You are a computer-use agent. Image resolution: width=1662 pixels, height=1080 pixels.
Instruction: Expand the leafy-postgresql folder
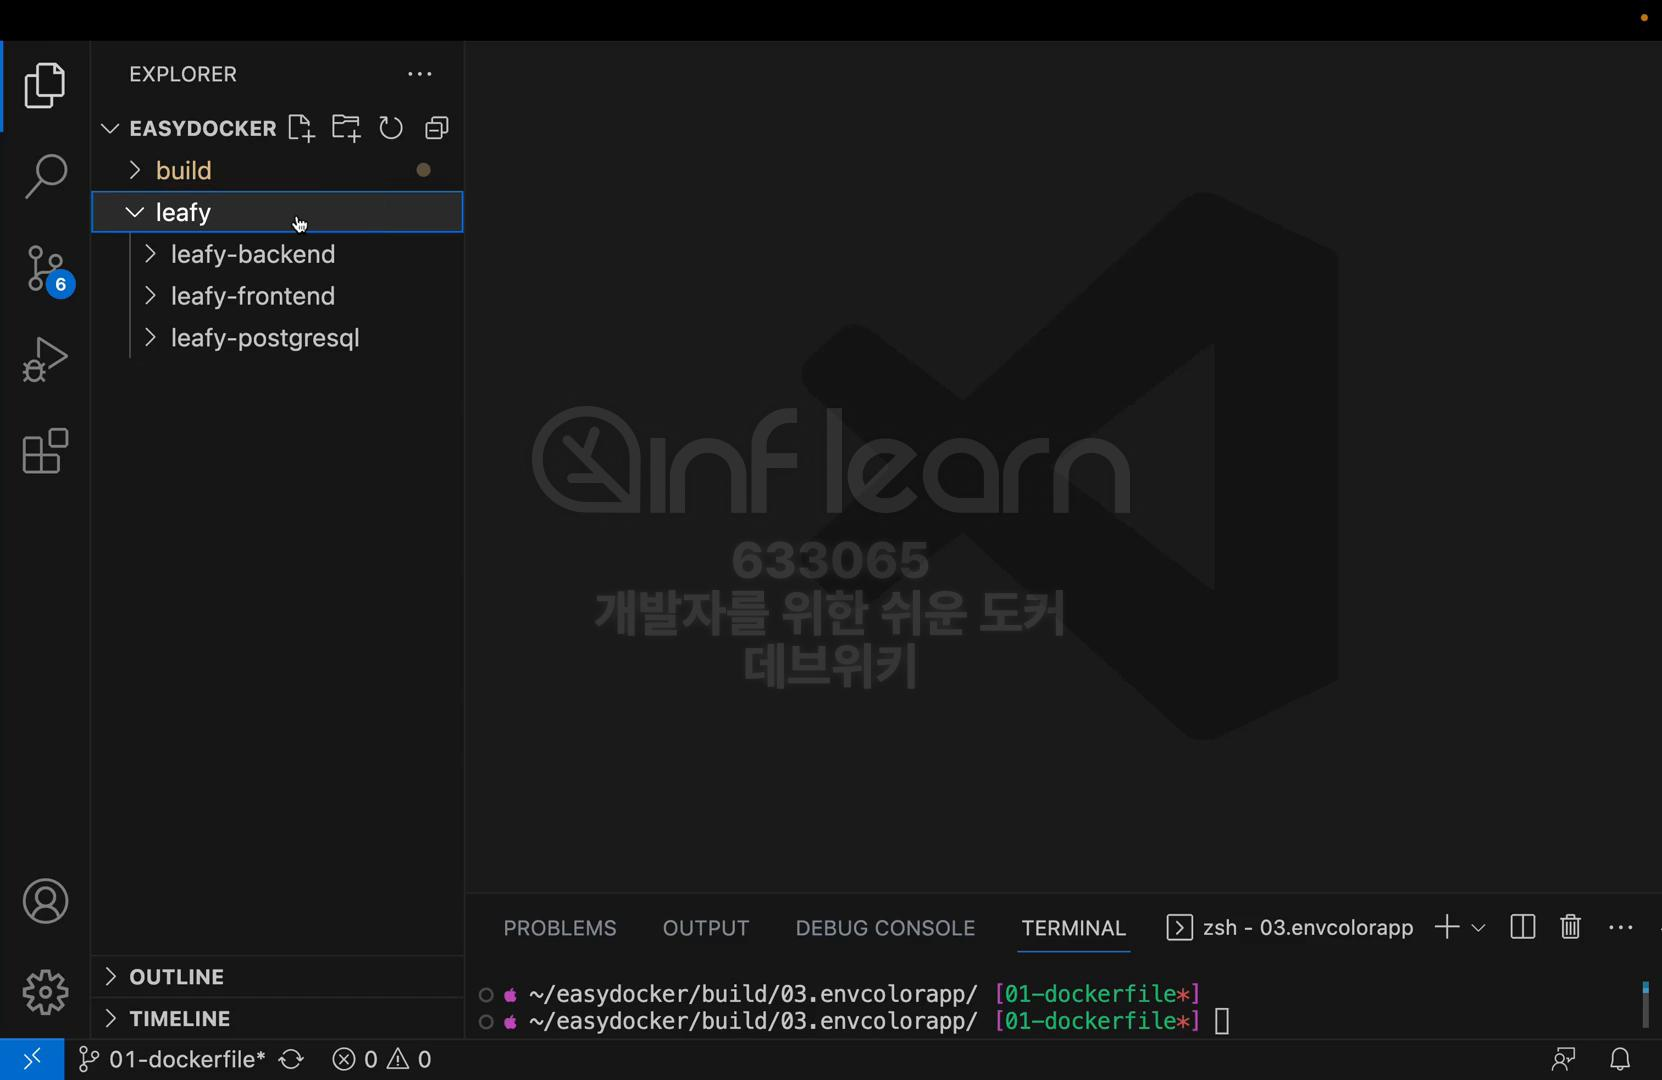click(x=277, y=338)
